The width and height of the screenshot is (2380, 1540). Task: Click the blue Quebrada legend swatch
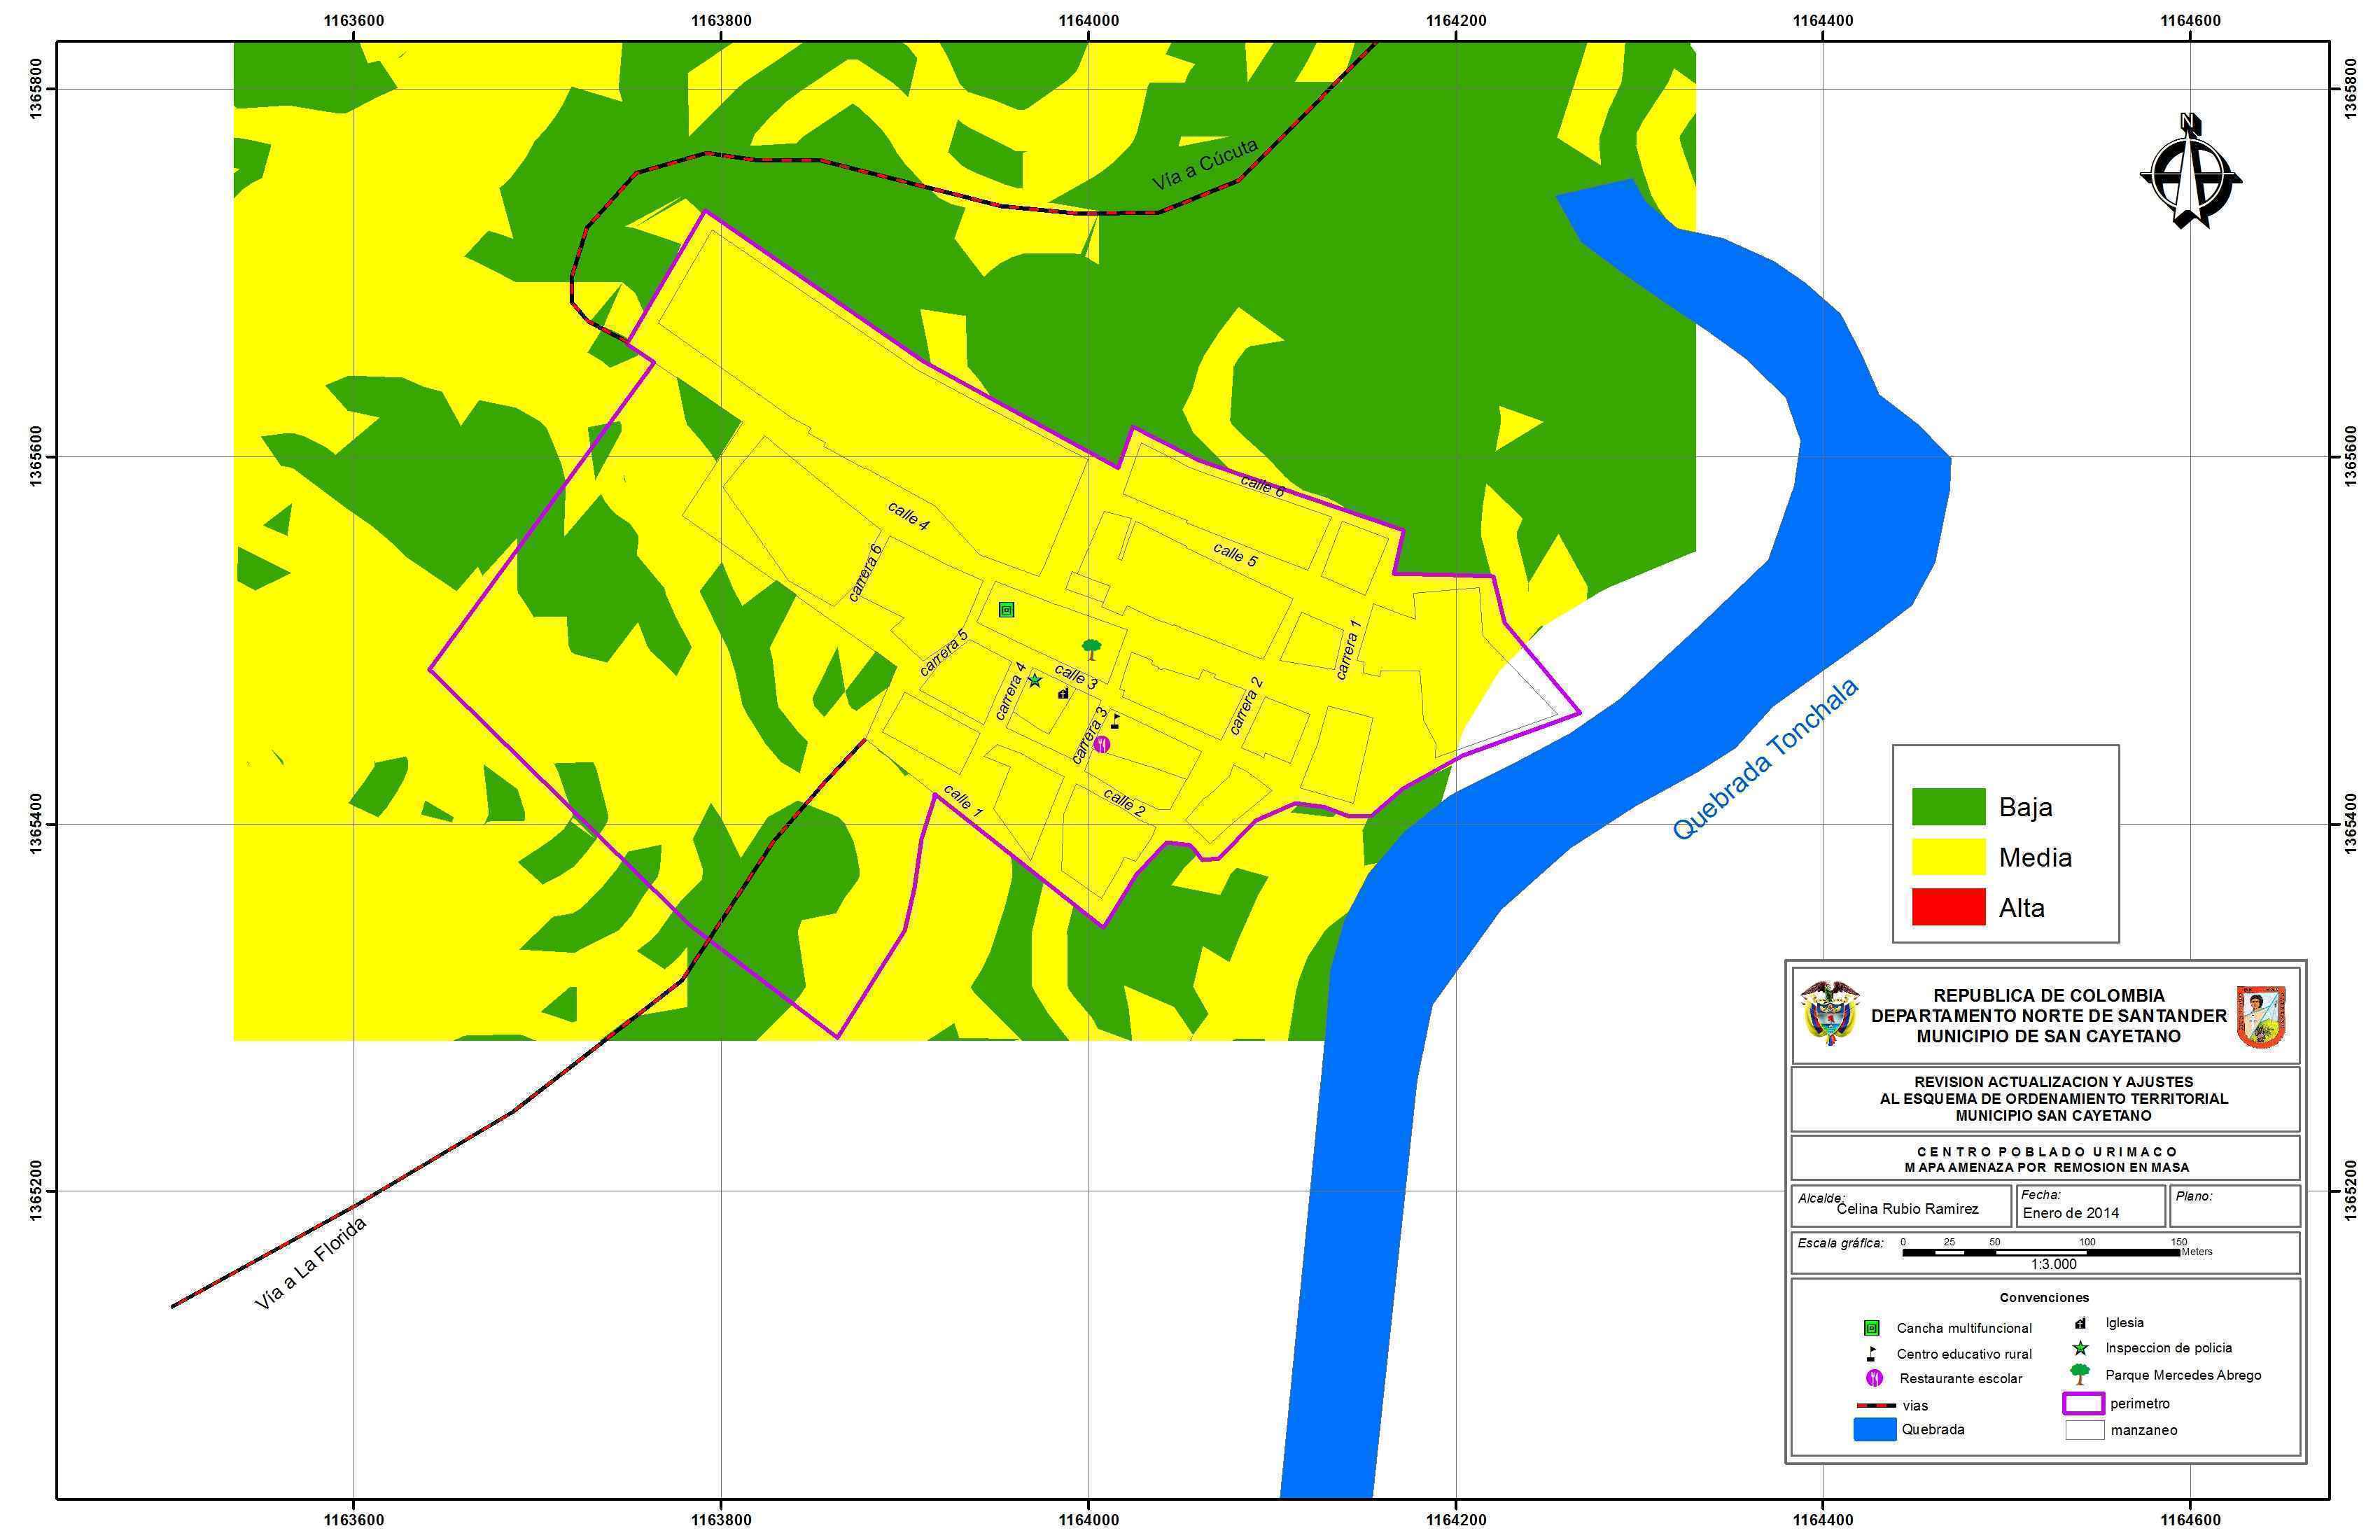1874,1429
